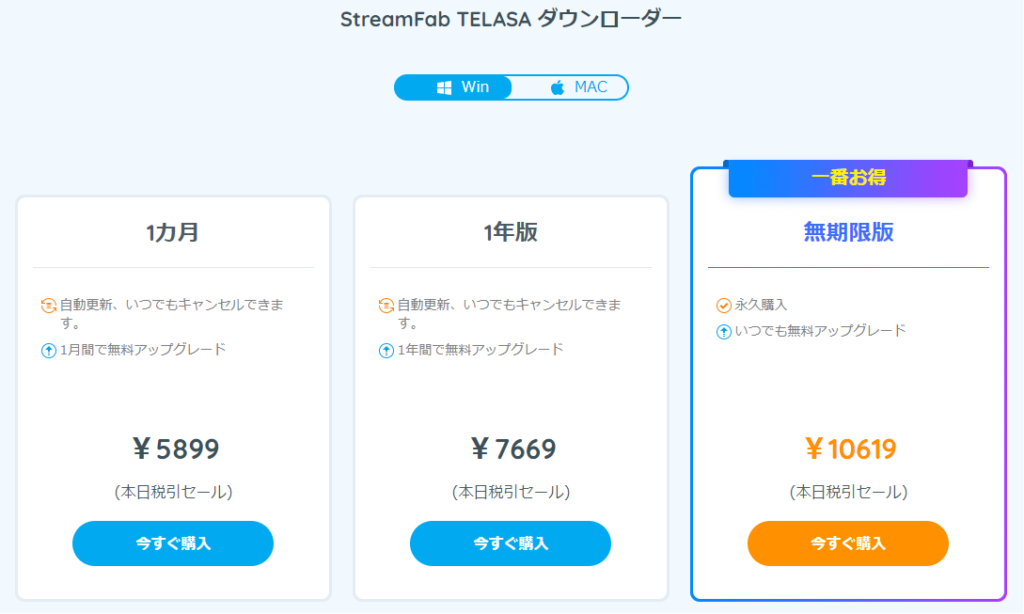Click the Apple logo icon
This screenshot has width=1024, height=614.
(x=557, y=88)
